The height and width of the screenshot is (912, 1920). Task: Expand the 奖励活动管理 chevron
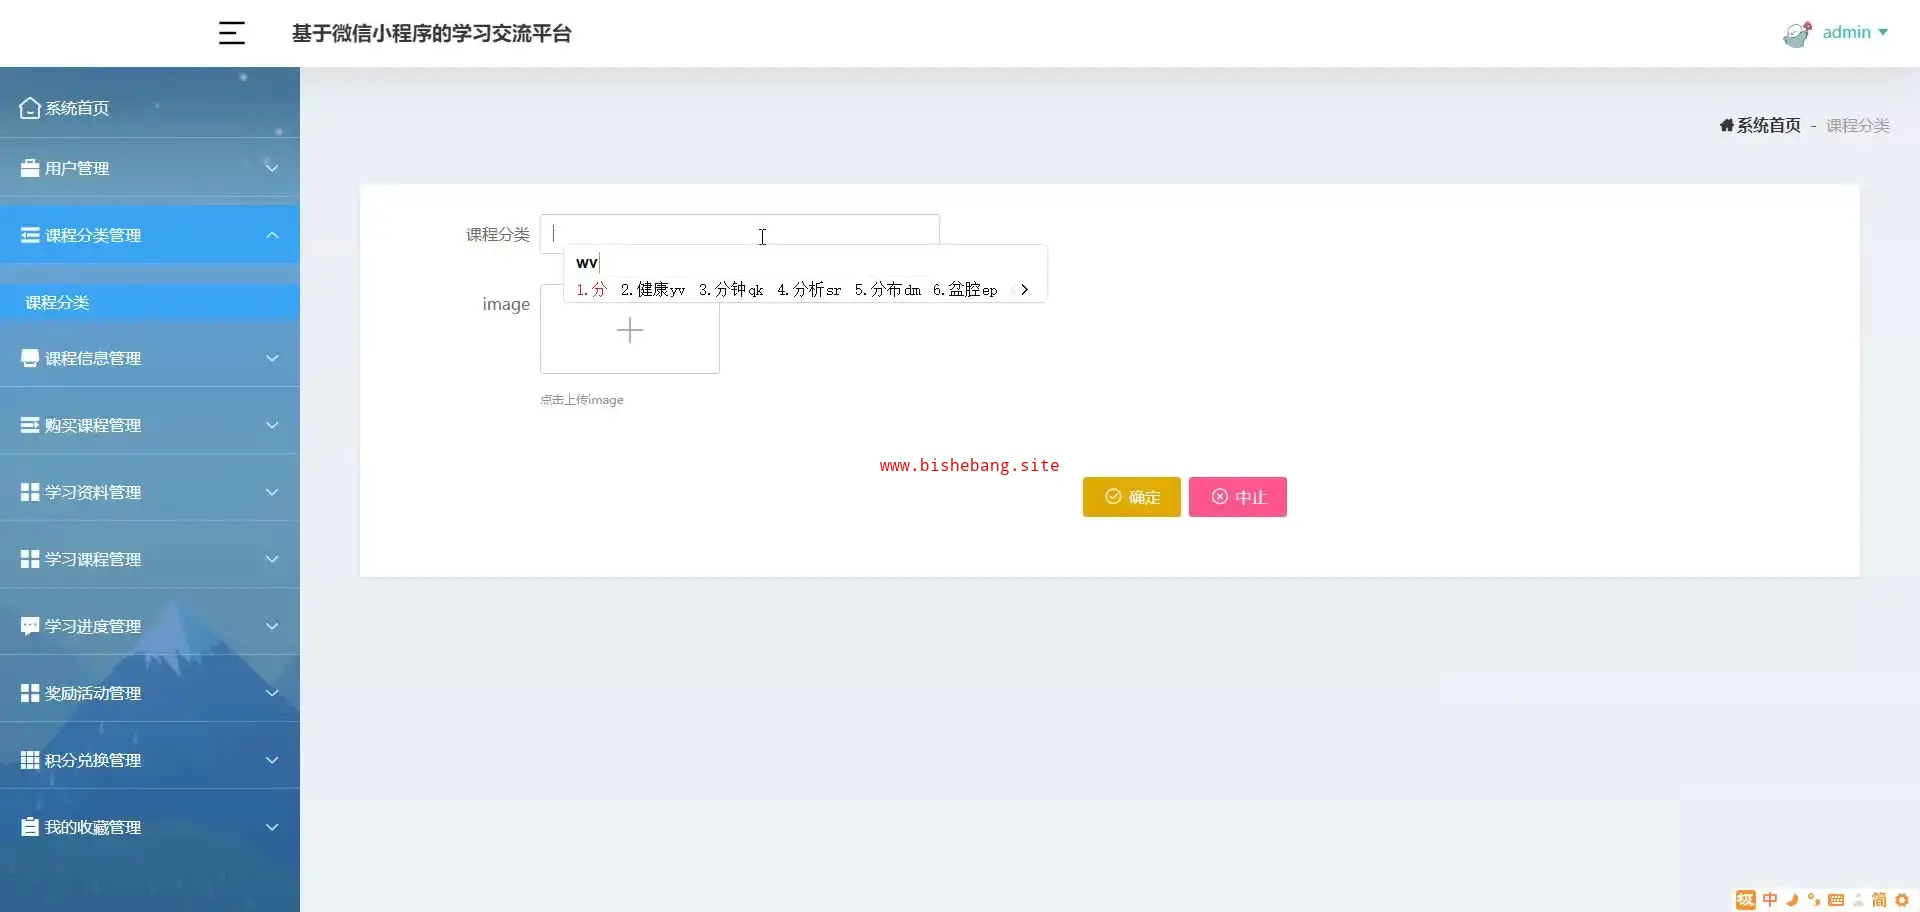(271, 693)
